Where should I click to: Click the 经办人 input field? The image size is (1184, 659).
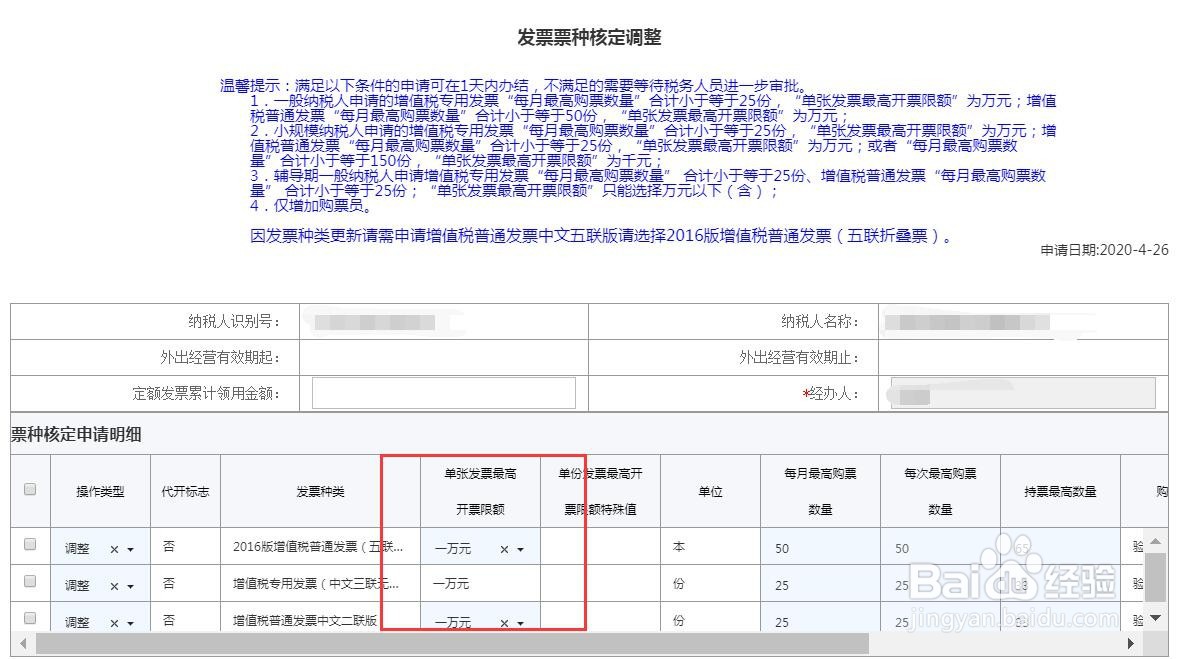tap(1023, 393)
